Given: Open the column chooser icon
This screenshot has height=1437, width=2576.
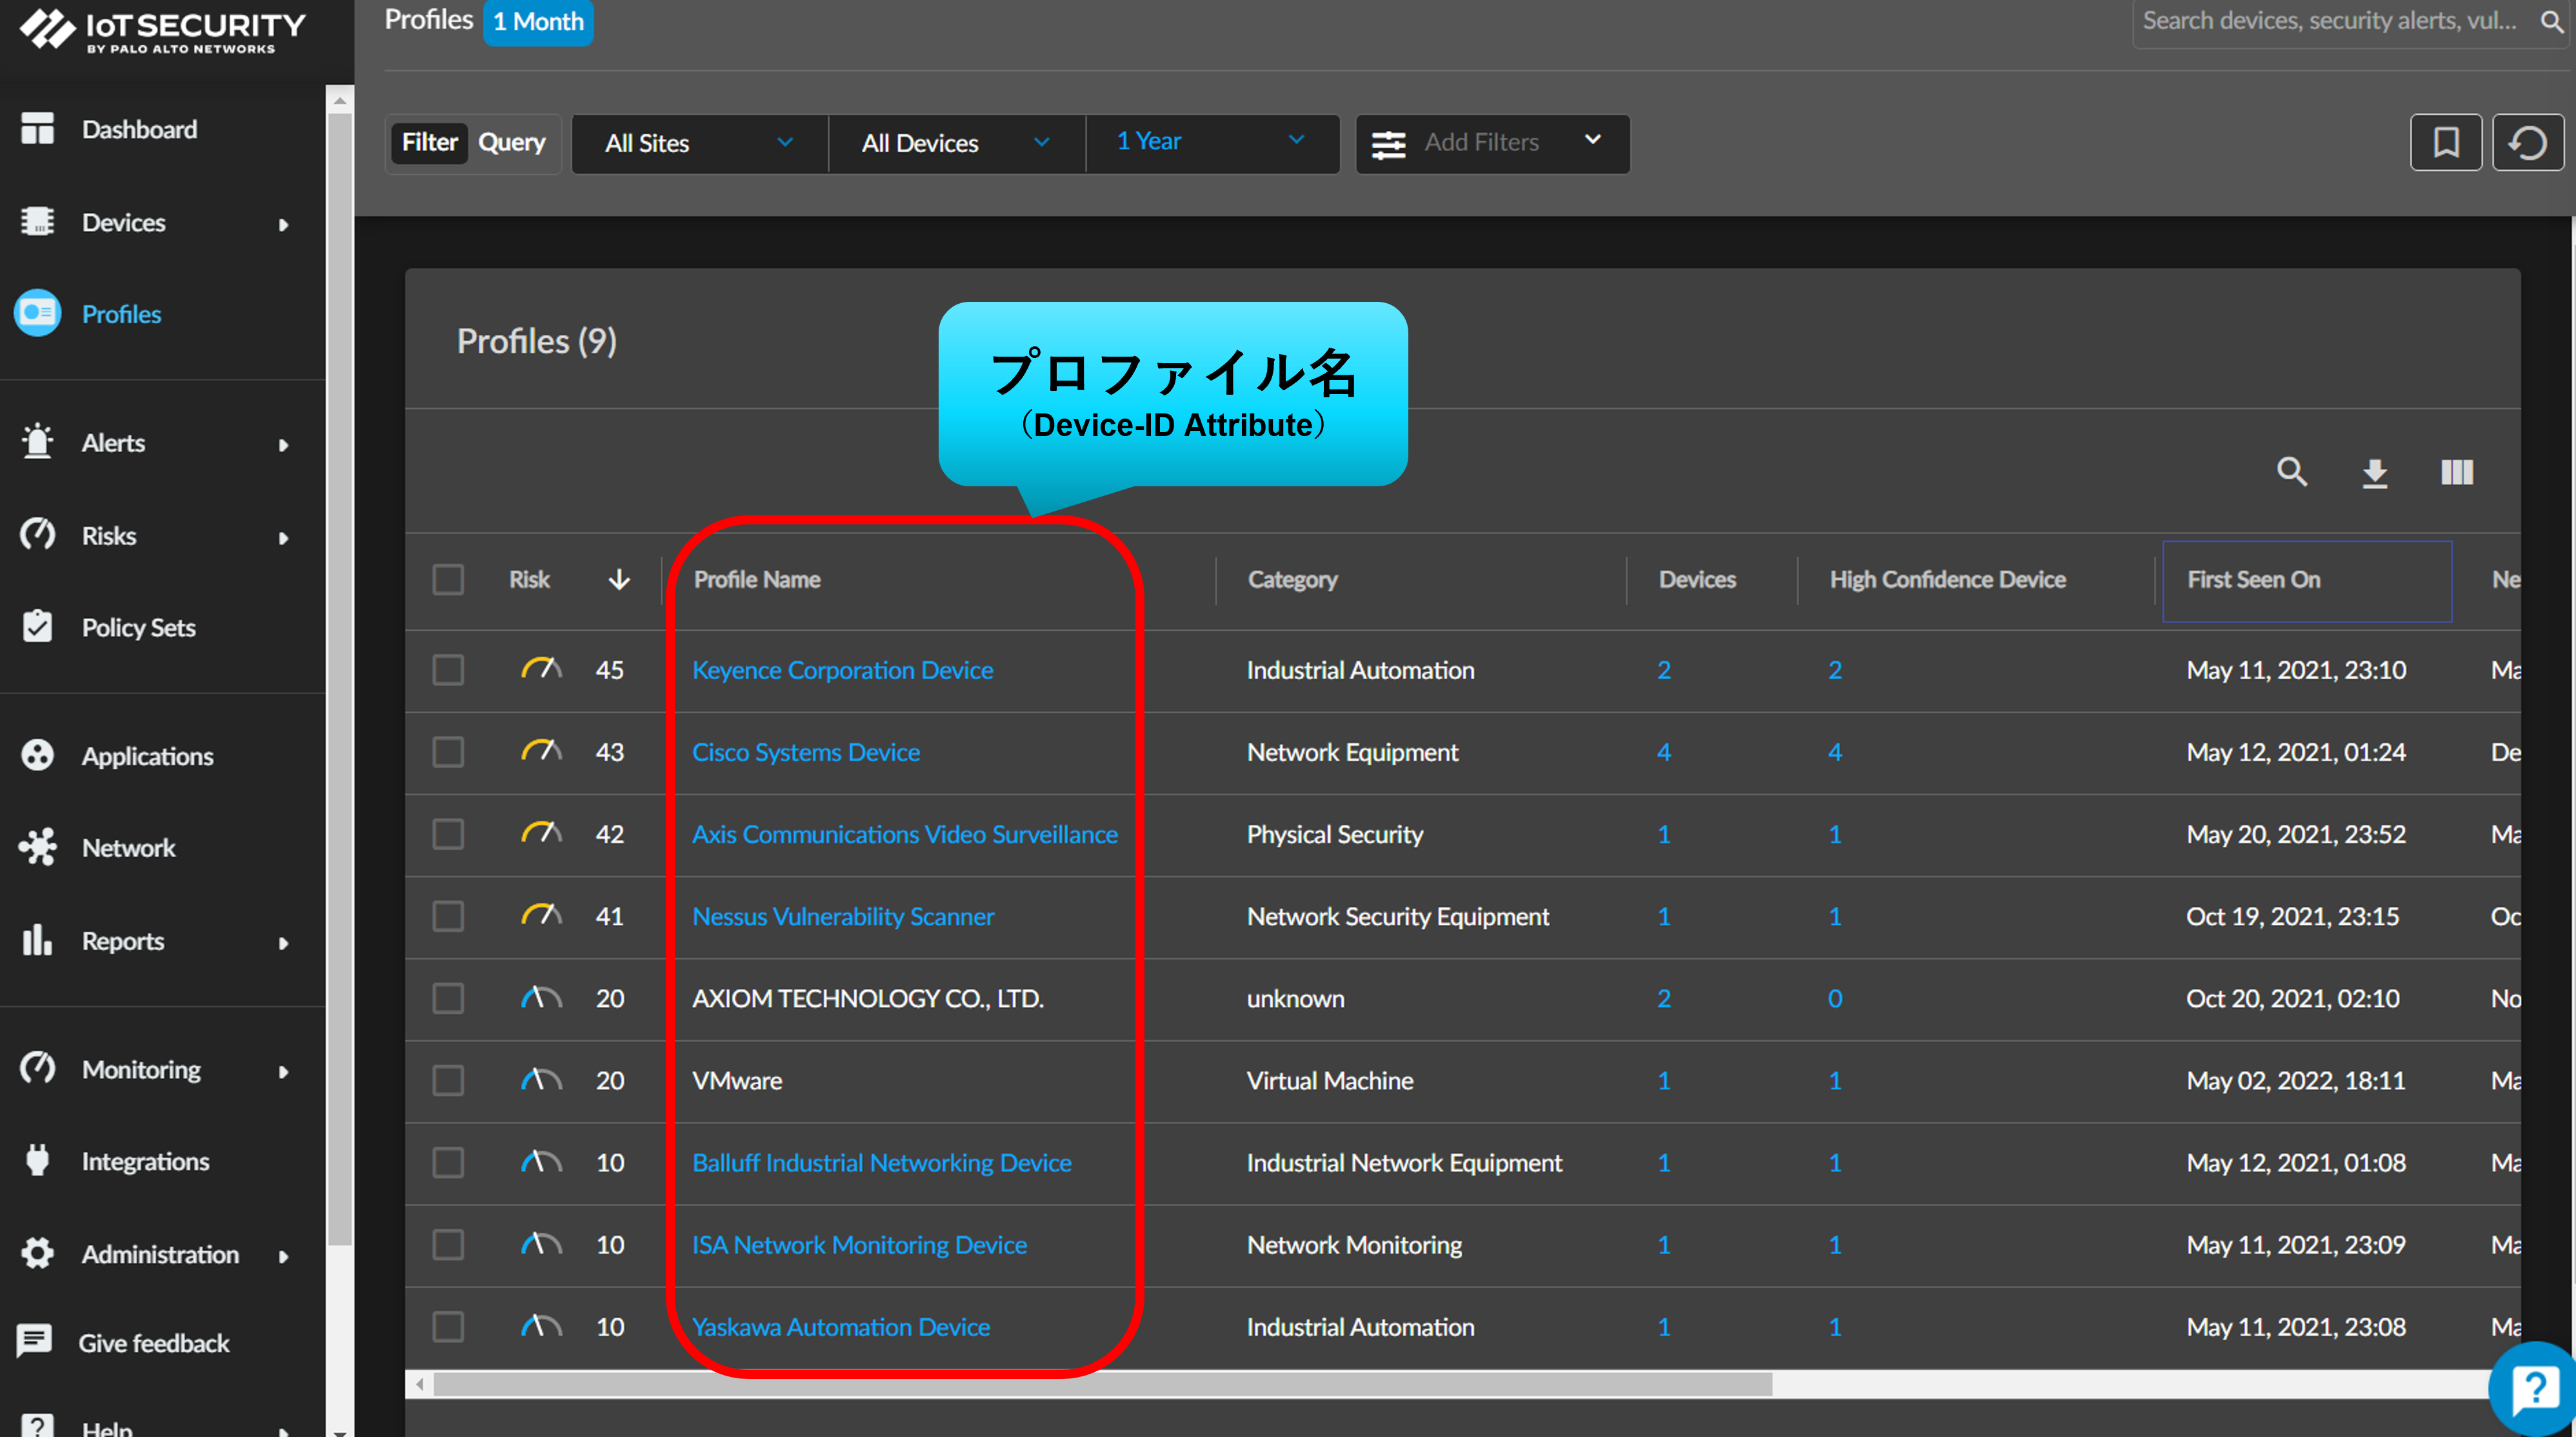Looking at the screenshot, I should [2457, 472].
